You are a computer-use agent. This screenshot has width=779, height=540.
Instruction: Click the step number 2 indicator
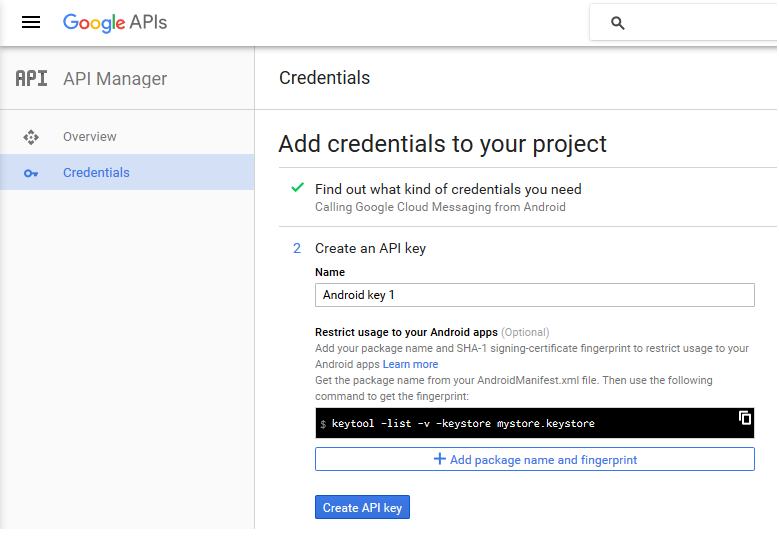pyautogui.click(x=297, y=248)
